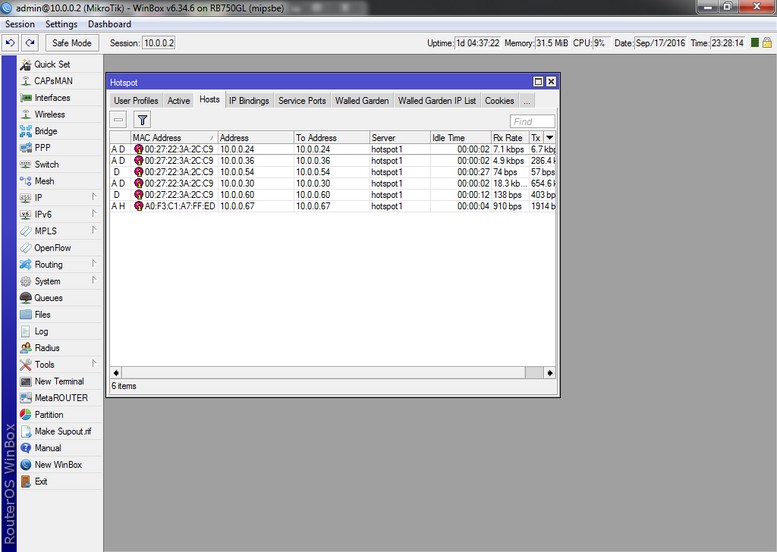Click the remove (minus) button
This screenshot has width=777, height=552.
[118, 120]
